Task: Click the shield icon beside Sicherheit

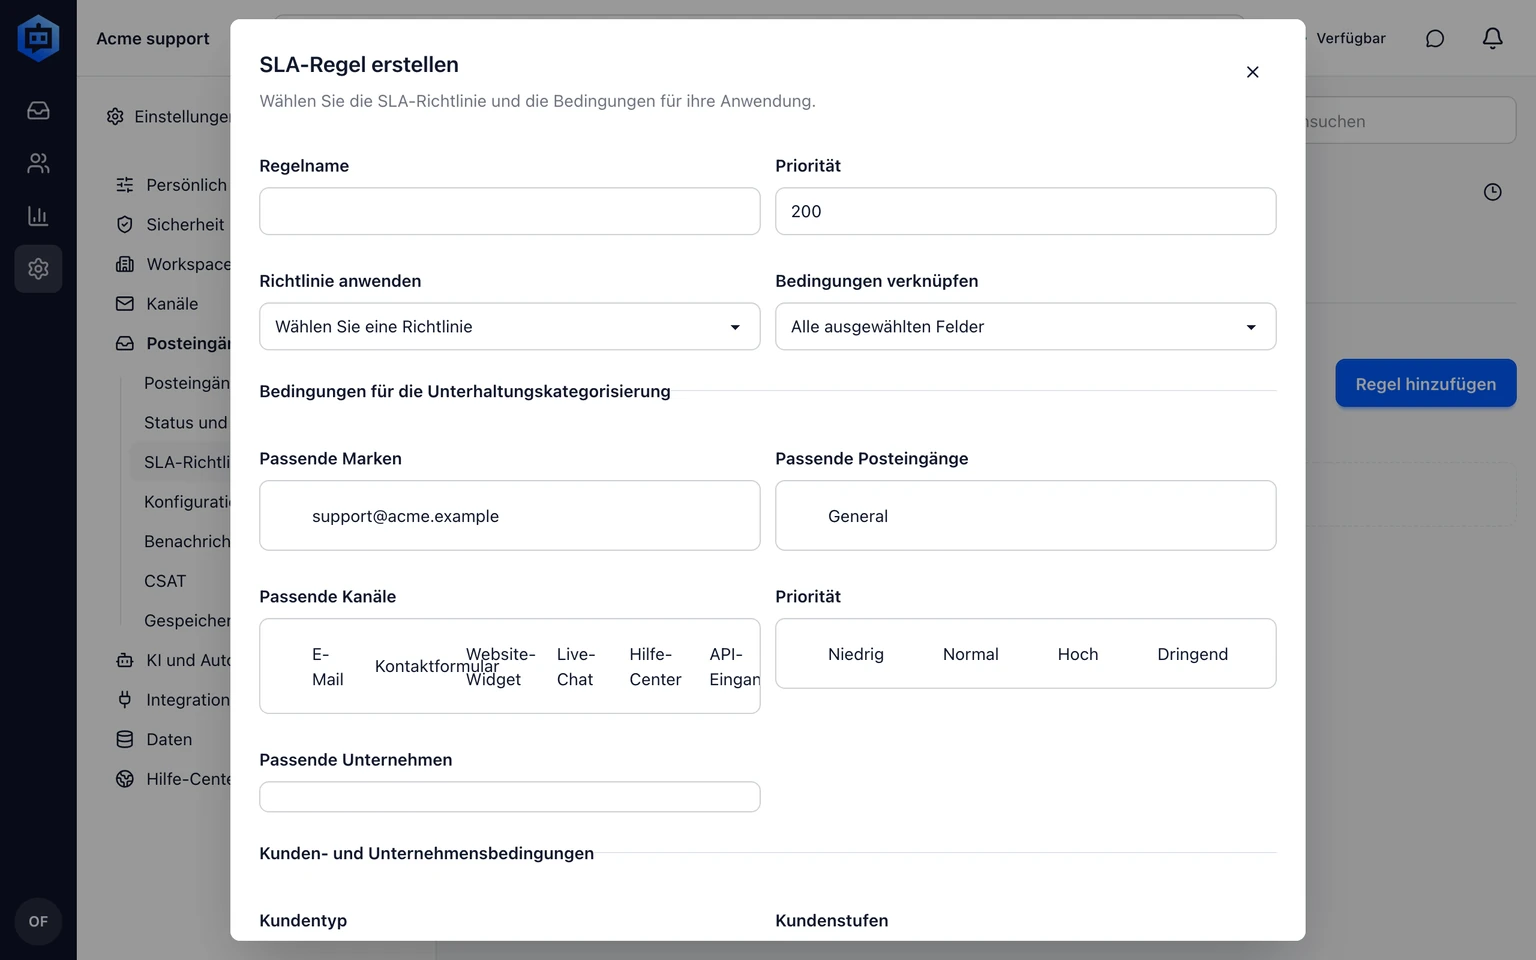Action: pos(125,225)
